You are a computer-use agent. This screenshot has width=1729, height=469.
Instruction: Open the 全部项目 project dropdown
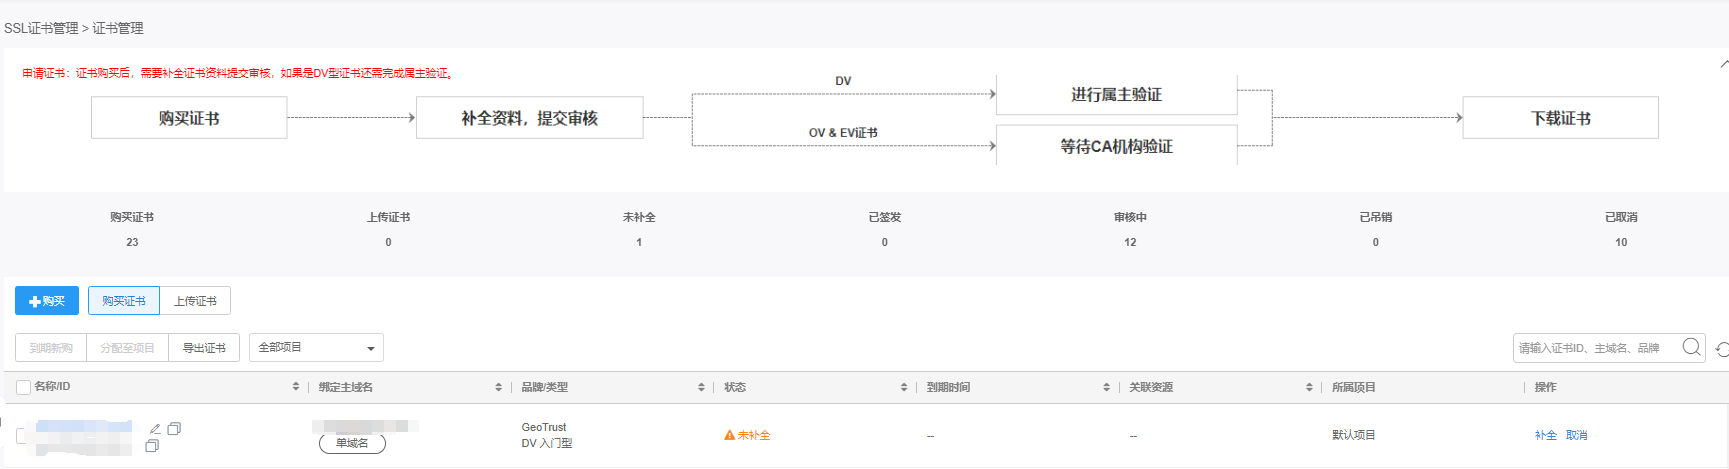[x=316, y=348]
